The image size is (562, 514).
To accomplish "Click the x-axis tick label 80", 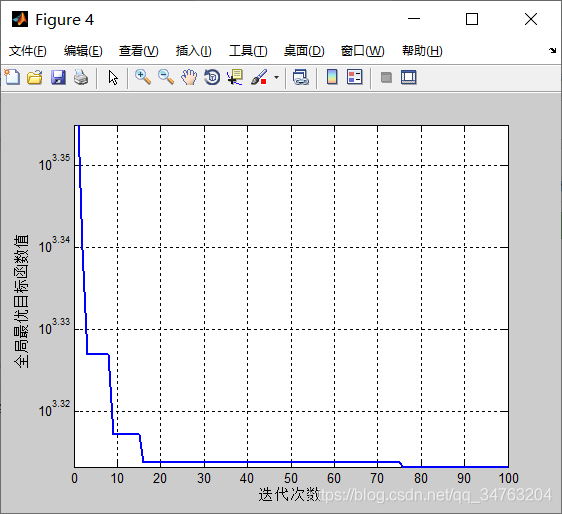I will pyautogui.click(x=421, y=478).
